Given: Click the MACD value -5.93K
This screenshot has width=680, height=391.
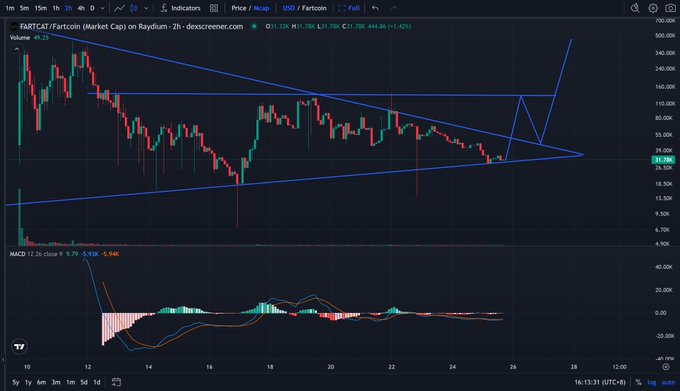Looking at the screenshot, I should (90, 254).
